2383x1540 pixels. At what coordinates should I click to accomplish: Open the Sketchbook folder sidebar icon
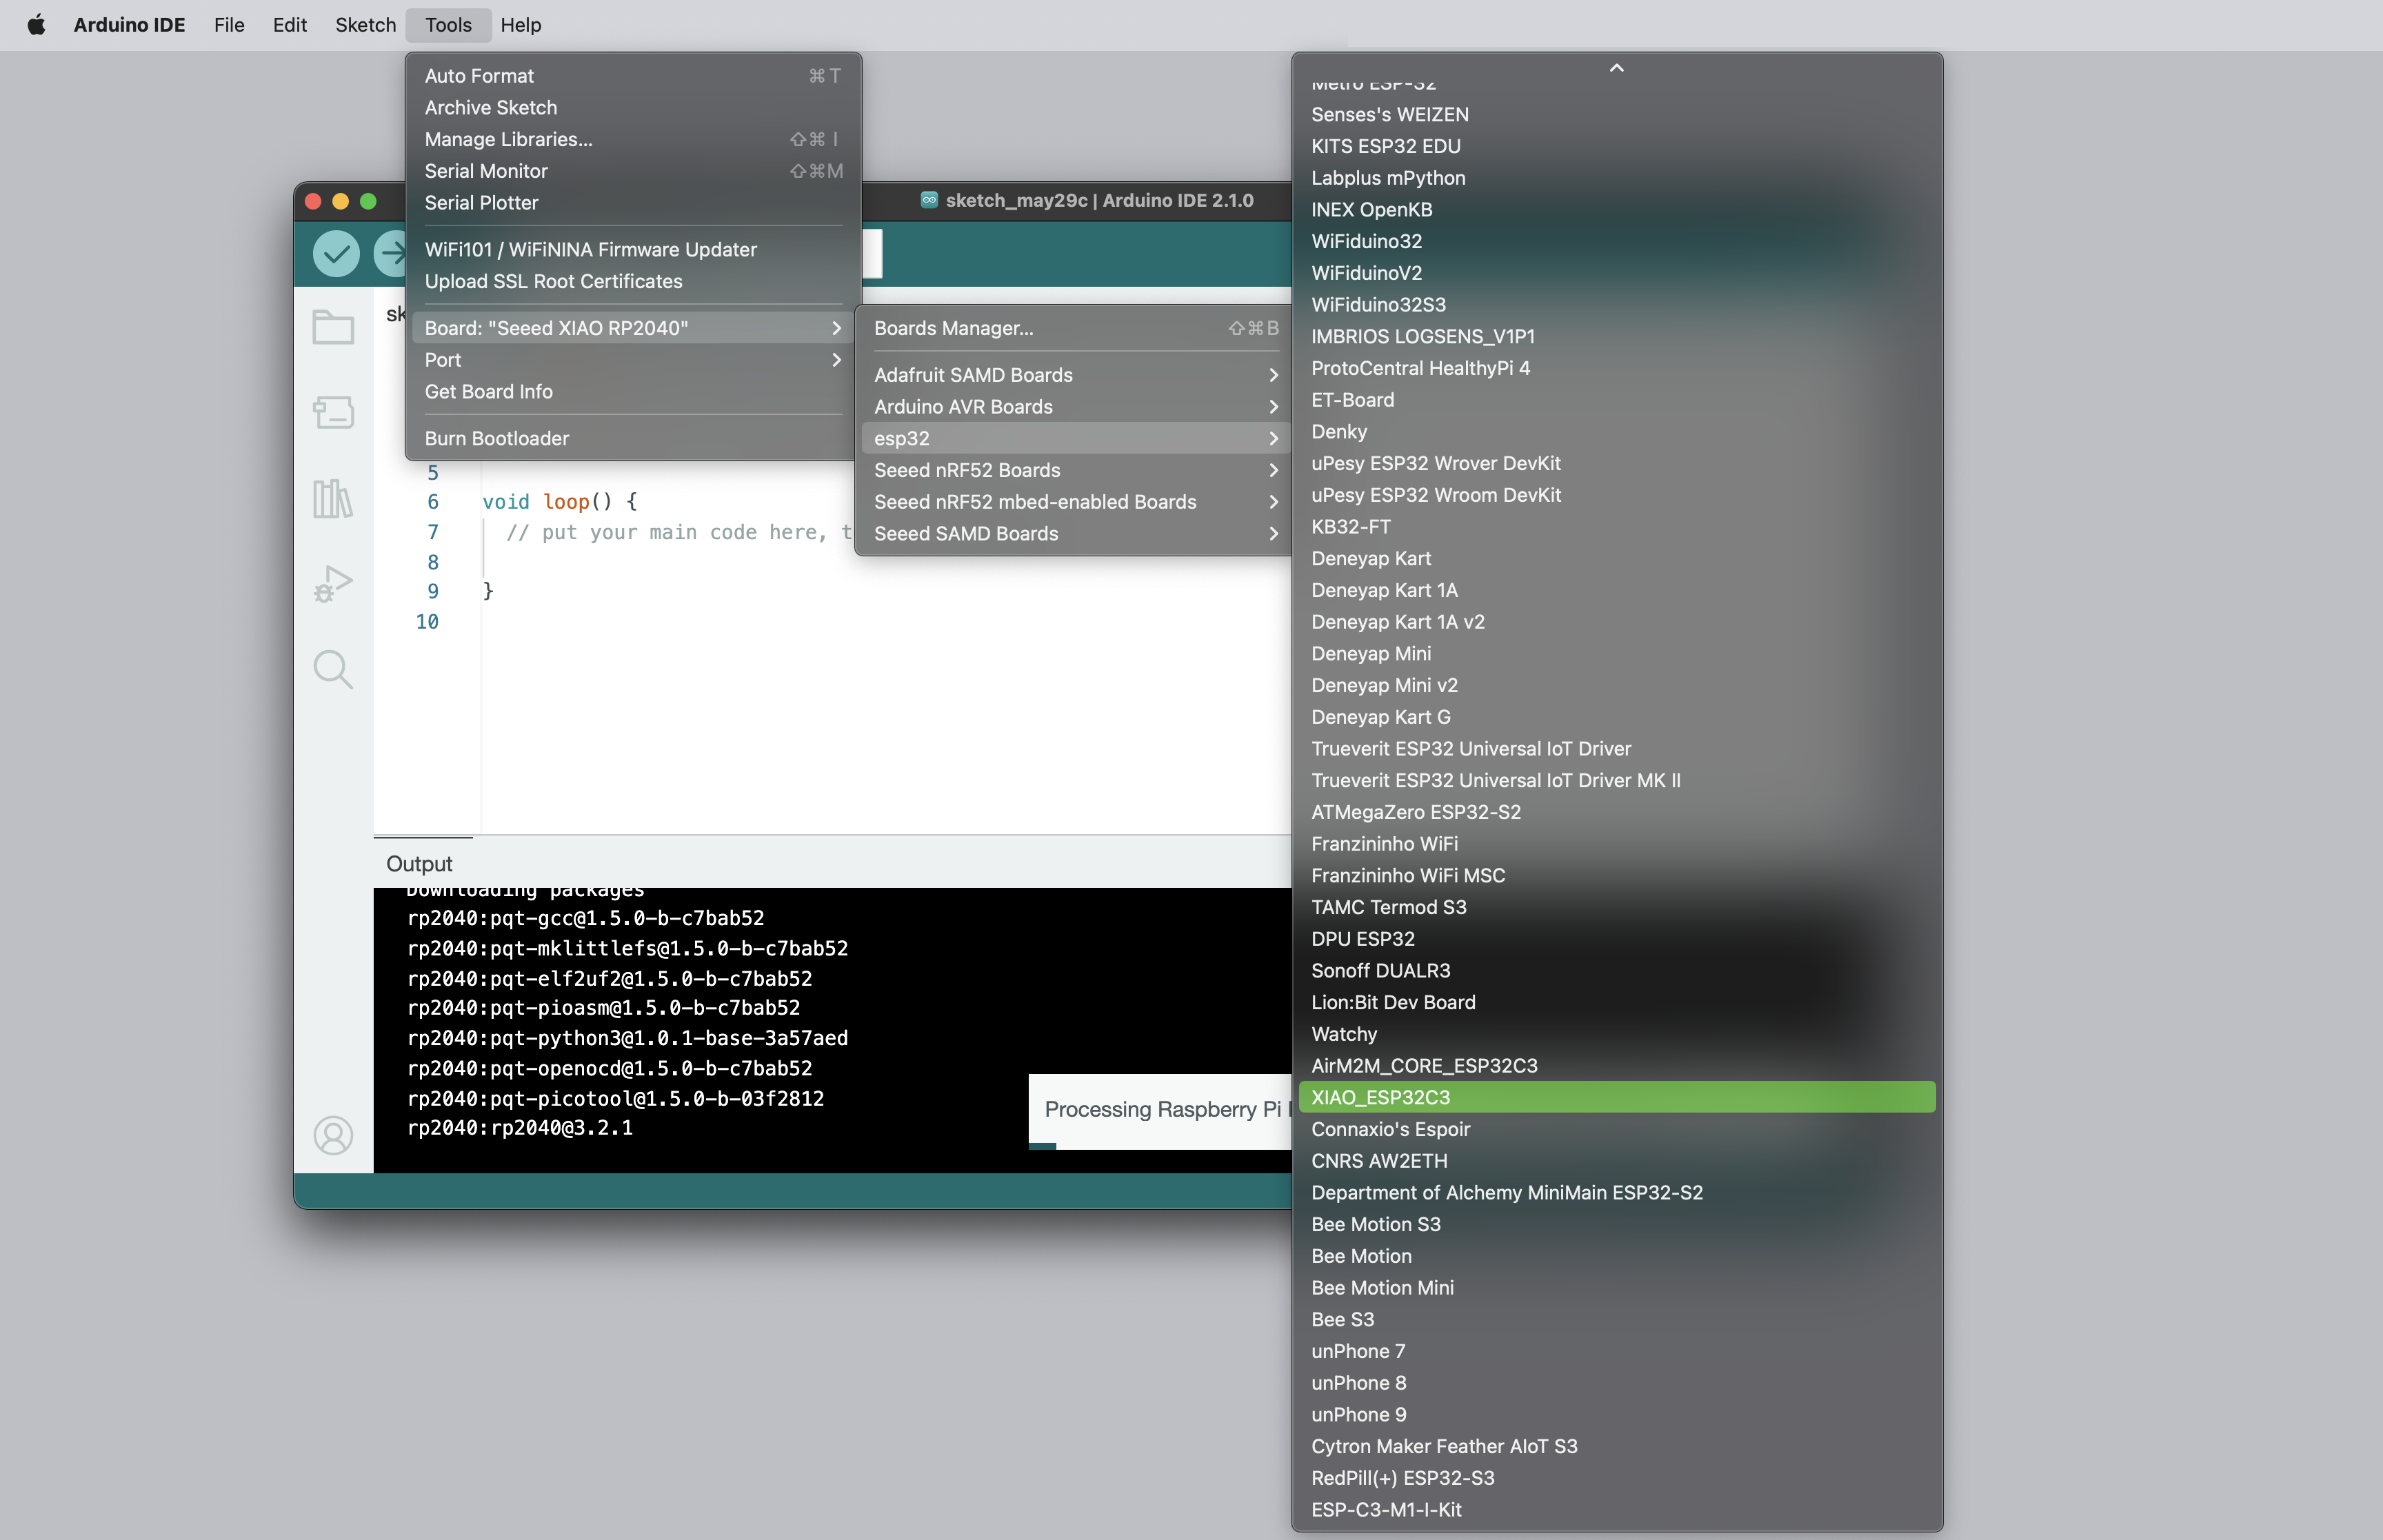(333, 327)
